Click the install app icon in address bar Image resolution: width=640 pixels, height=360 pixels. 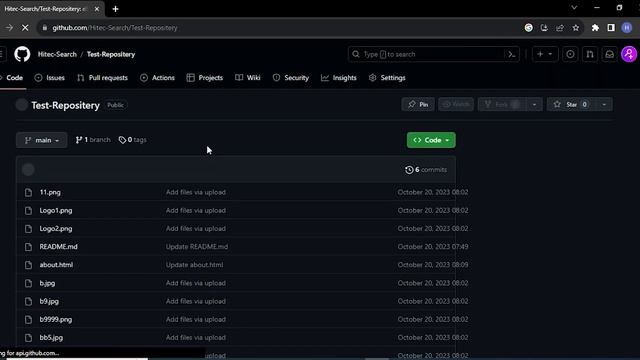(x=544, y=28)
